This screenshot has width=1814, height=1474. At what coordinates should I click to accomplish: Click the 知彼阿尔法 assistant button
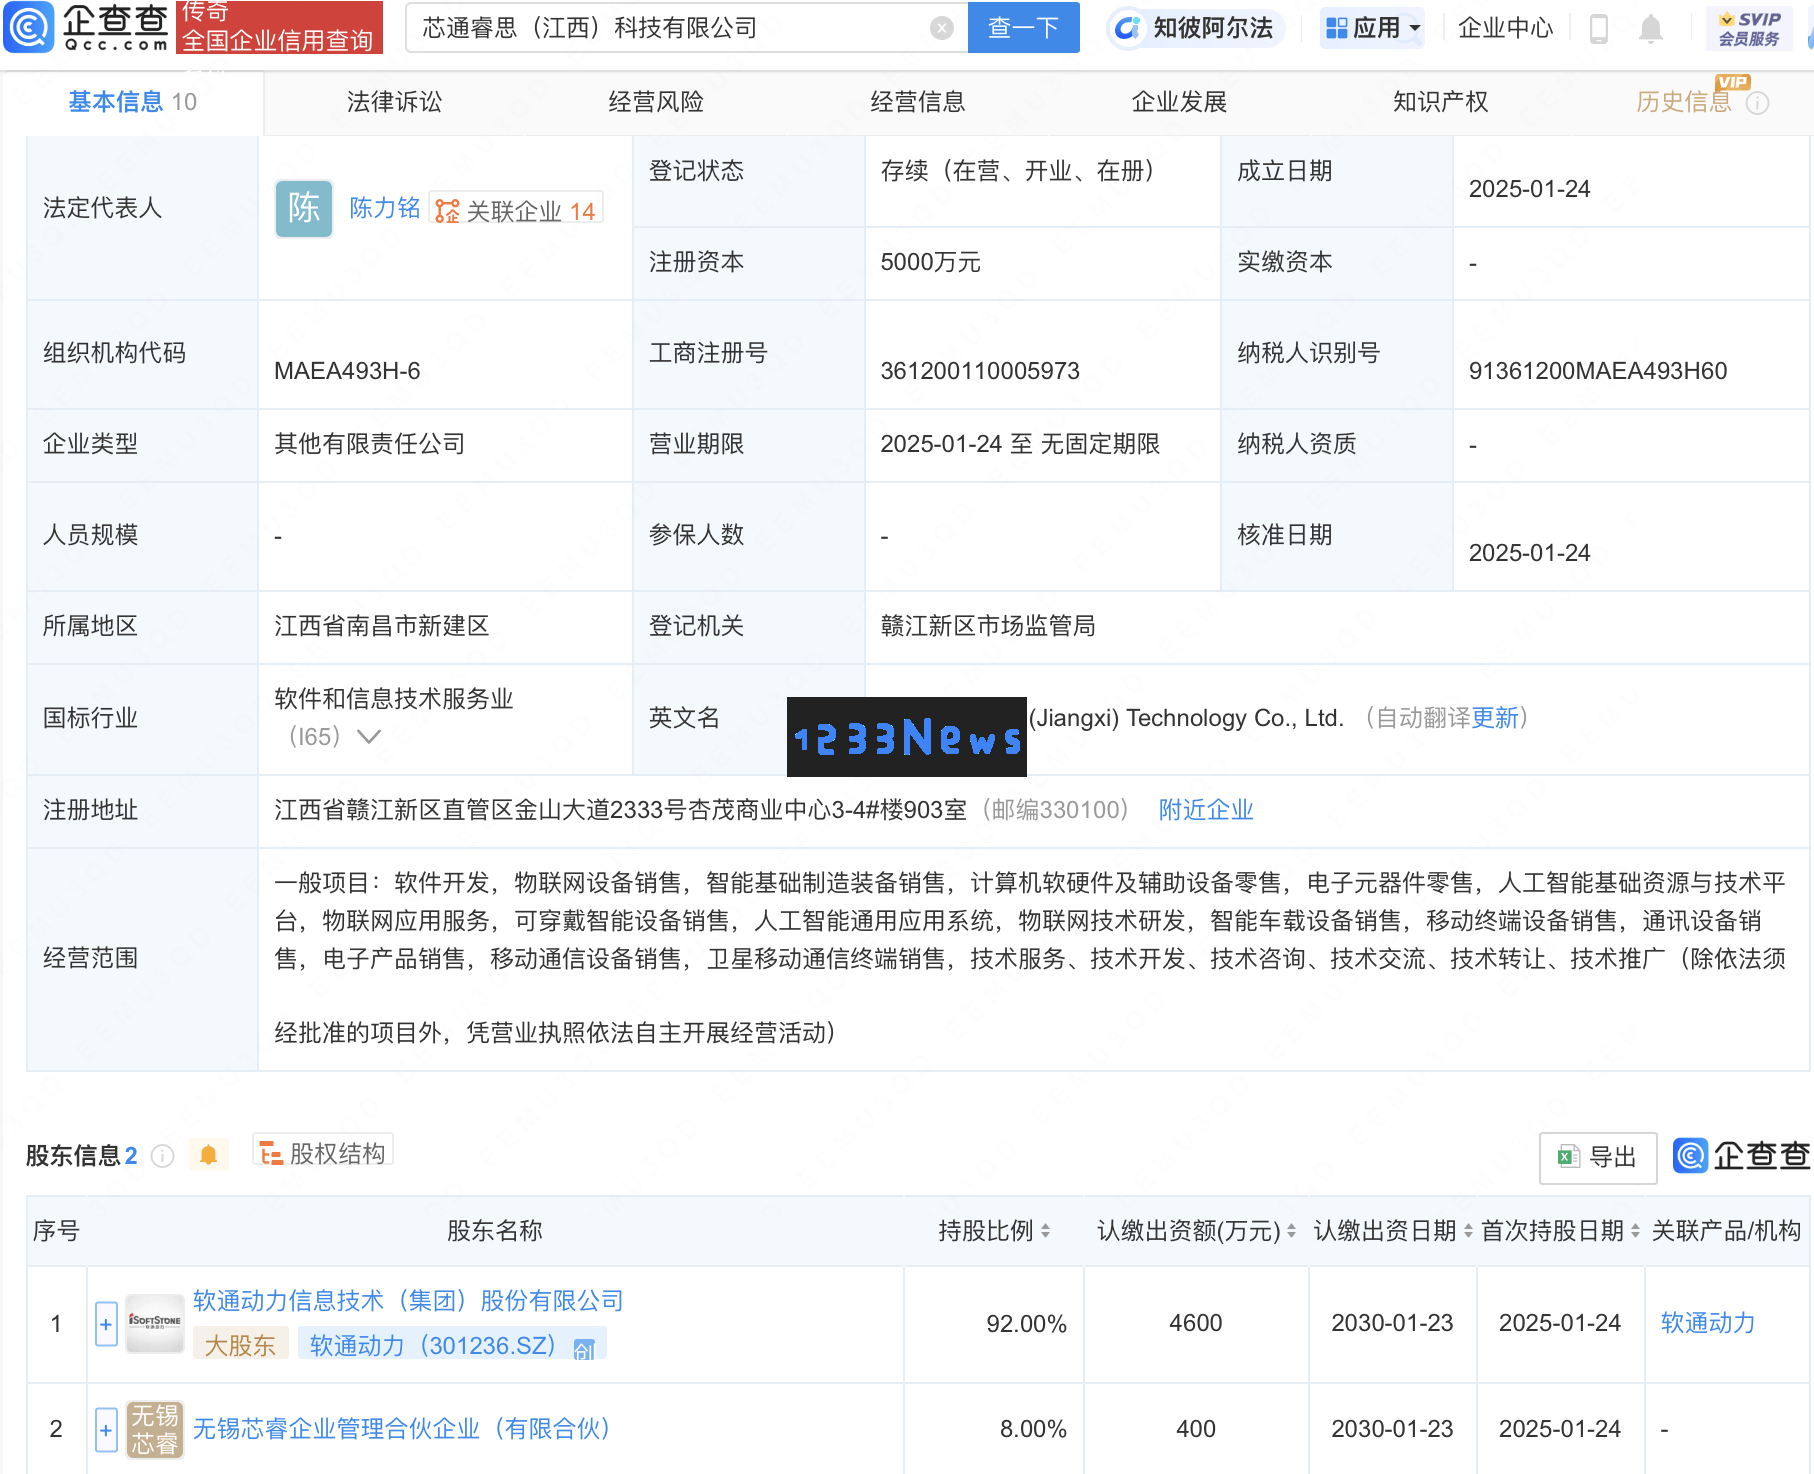coord(1195,28)
